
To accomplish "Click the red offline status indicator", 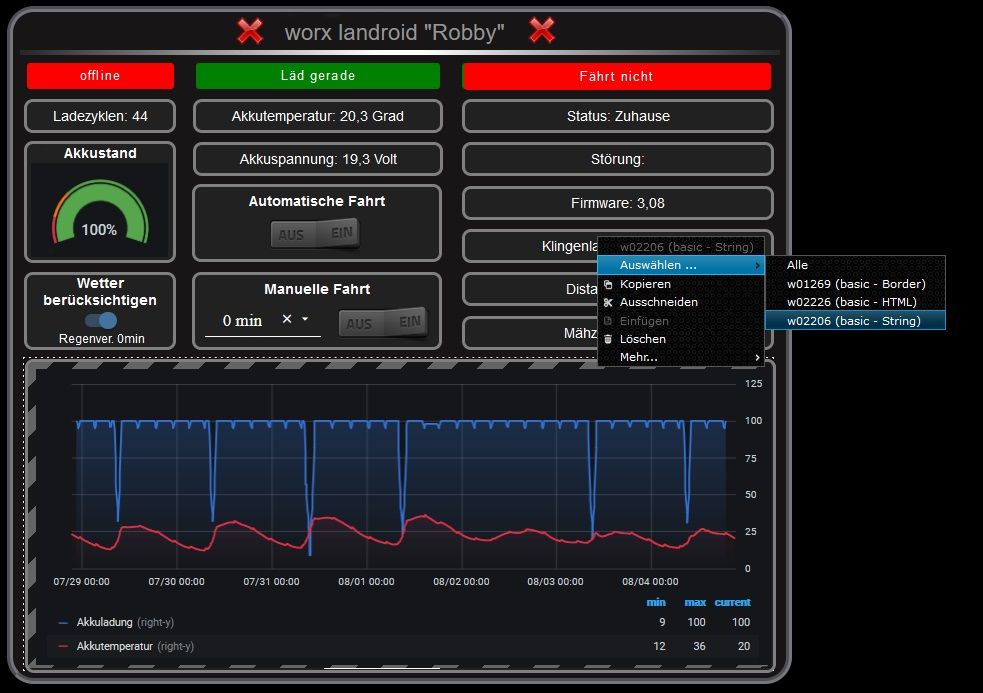I will click(x=100, y=76).
